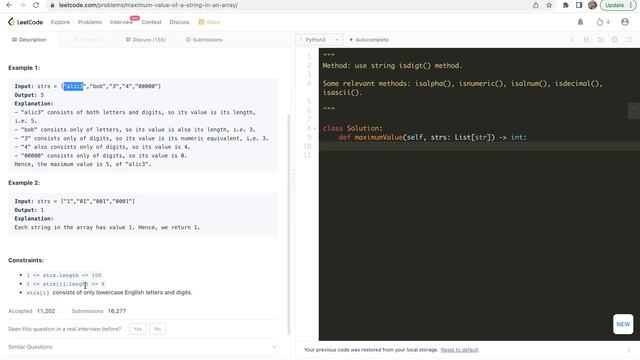Dismiss the restored code notification

point(629,350)
